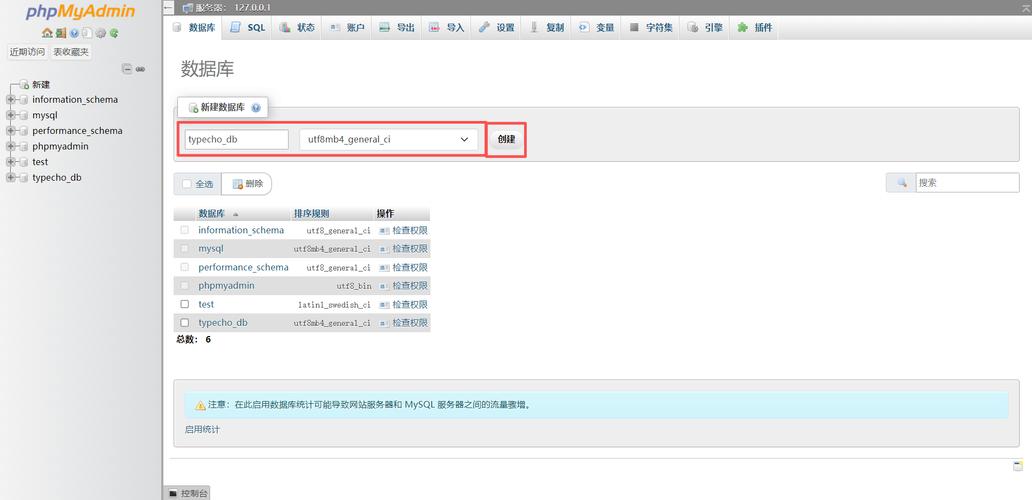The height and width of the screenshot is (500, 1032).
Task: Open the 引擎 tab
Action: 705,28
